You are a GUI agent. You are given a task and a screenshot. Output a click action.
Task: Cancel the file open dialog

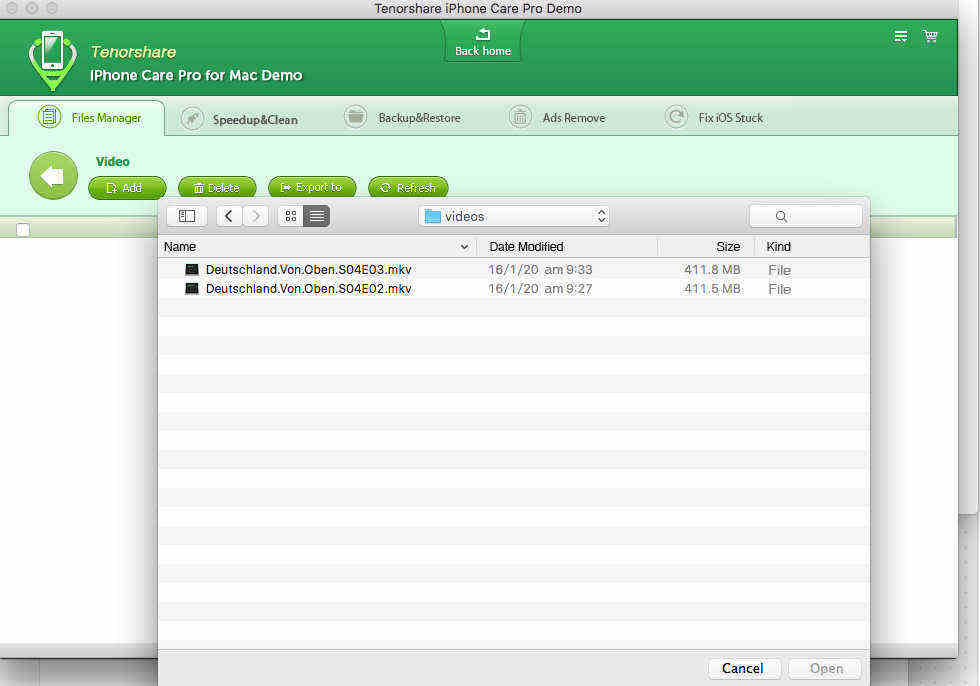point(744,669)
